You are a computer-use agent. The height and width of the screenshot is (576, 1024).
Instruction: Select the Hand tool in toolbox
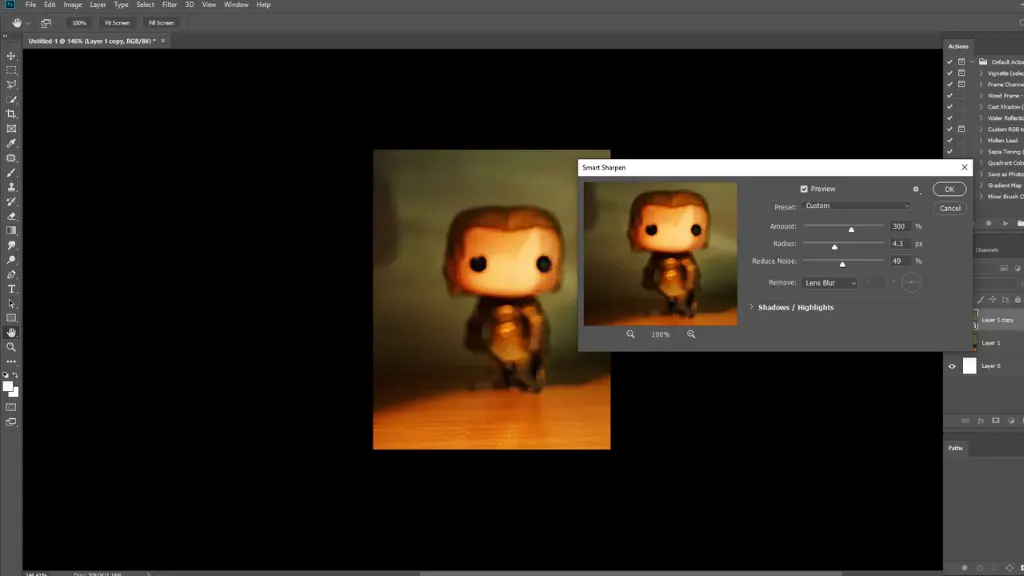(x=11, y=332)
